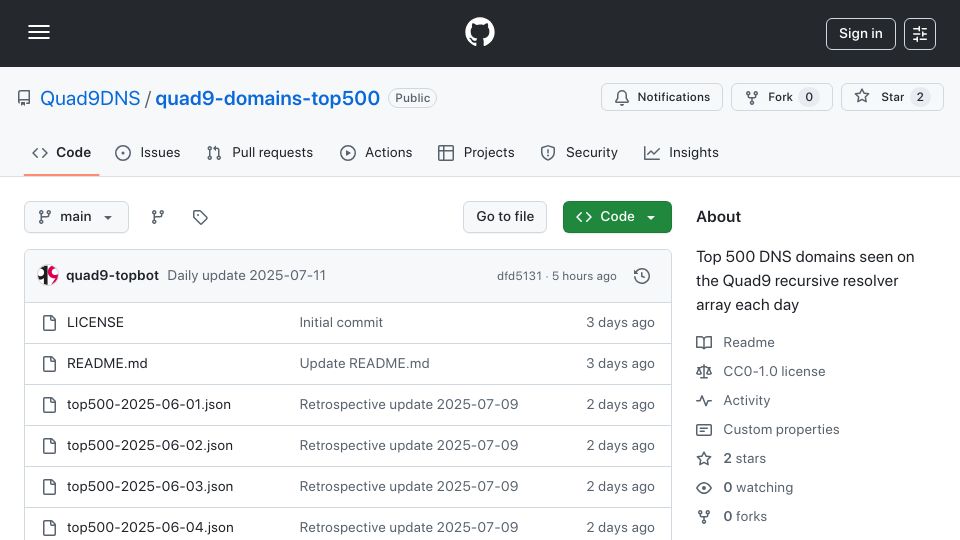Viewport: 960px width, 540px height.
Task: Open the Initial commit message link
Action: pyautogui.click(x=341, y=323)
